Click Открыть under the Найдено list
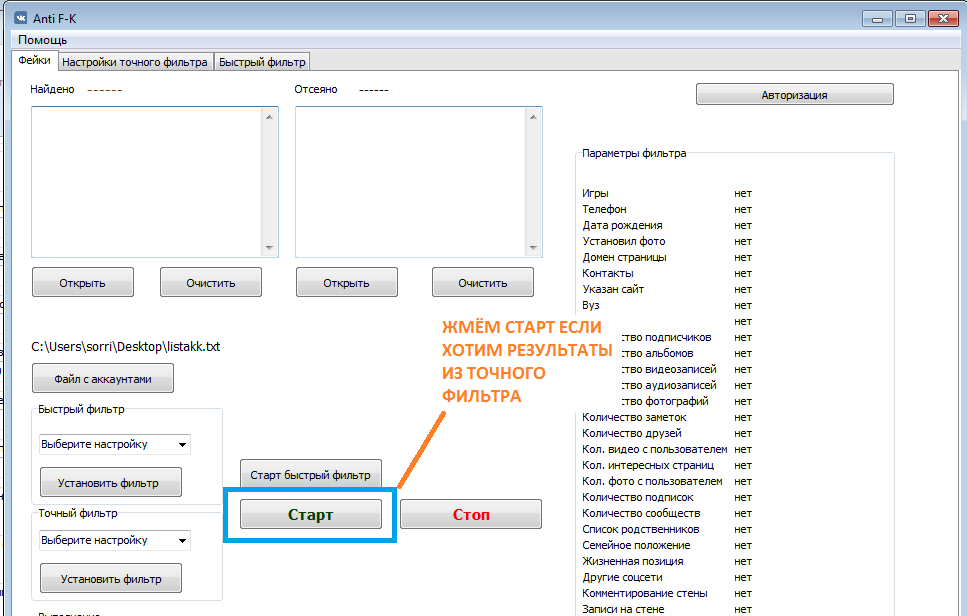967x616 pixels. click(83, 282)
